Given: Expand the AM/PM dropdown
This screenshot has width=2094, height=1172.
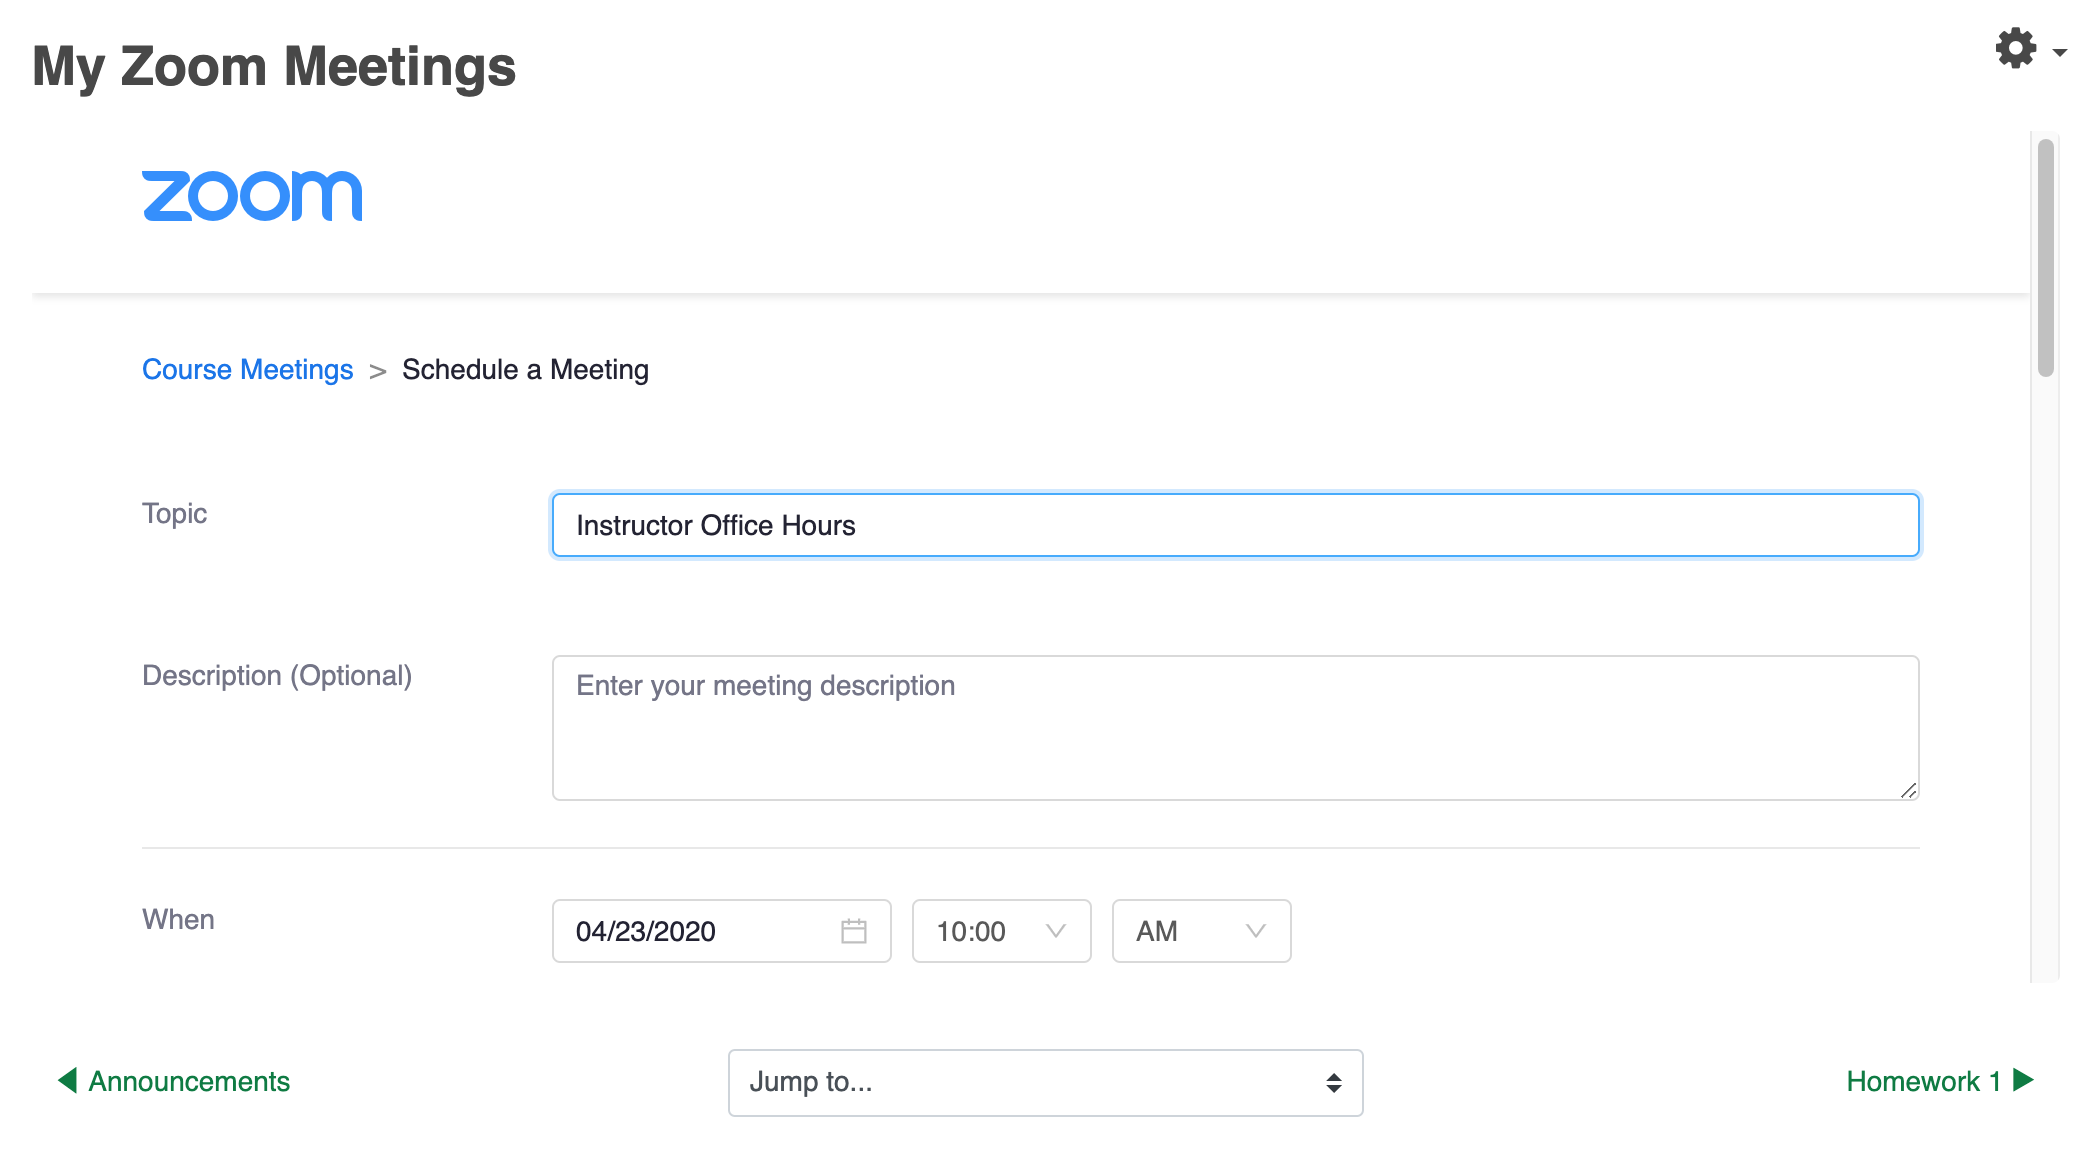Looking at the screenshot, I should (1201, 931).
